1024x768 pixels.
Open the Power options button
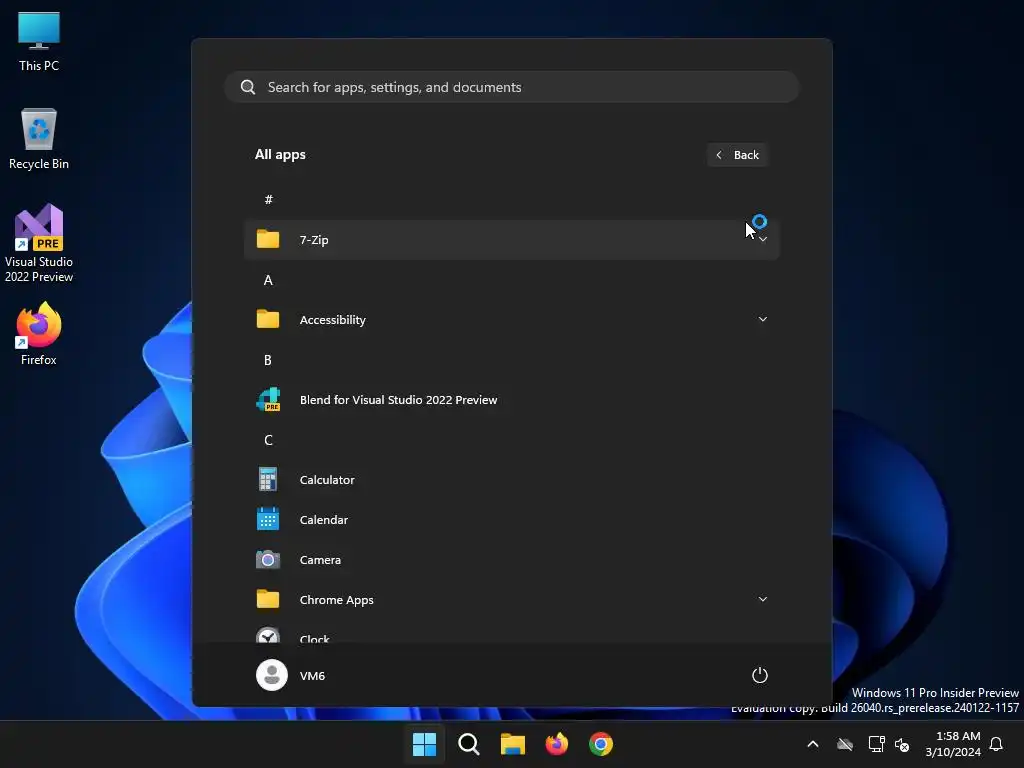point(760,675)
